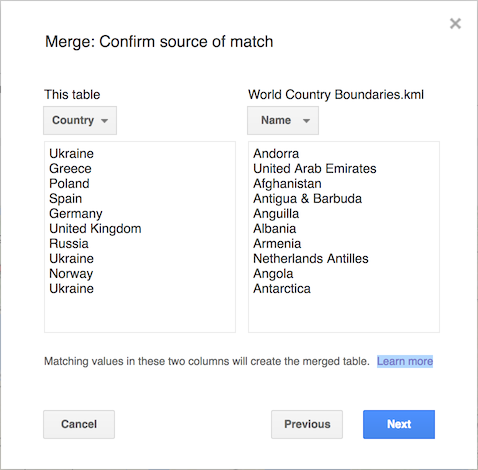Open the Country column dropdown

click(x=80, y=120)
